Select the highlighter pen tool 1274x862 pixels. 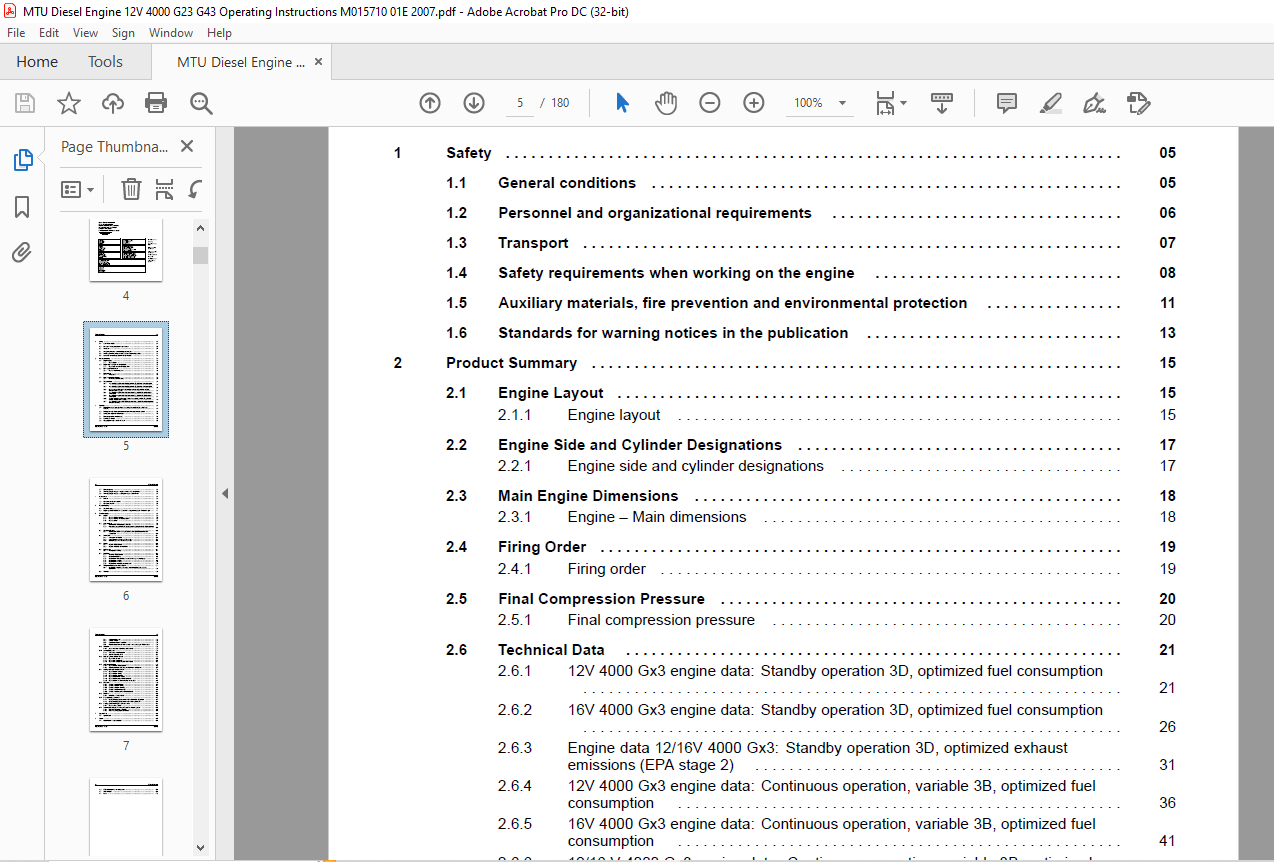click(1050, 103)
